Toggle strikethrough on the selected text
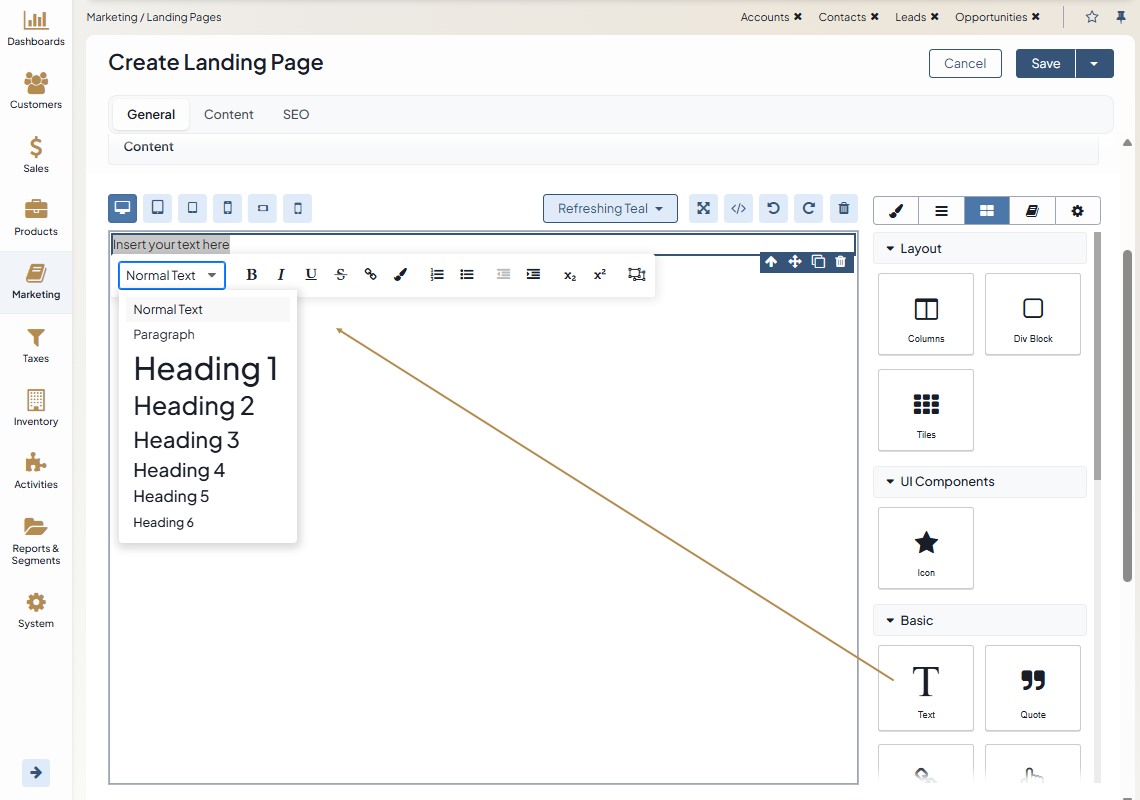The image size is (1140, 800). point(341,275)
